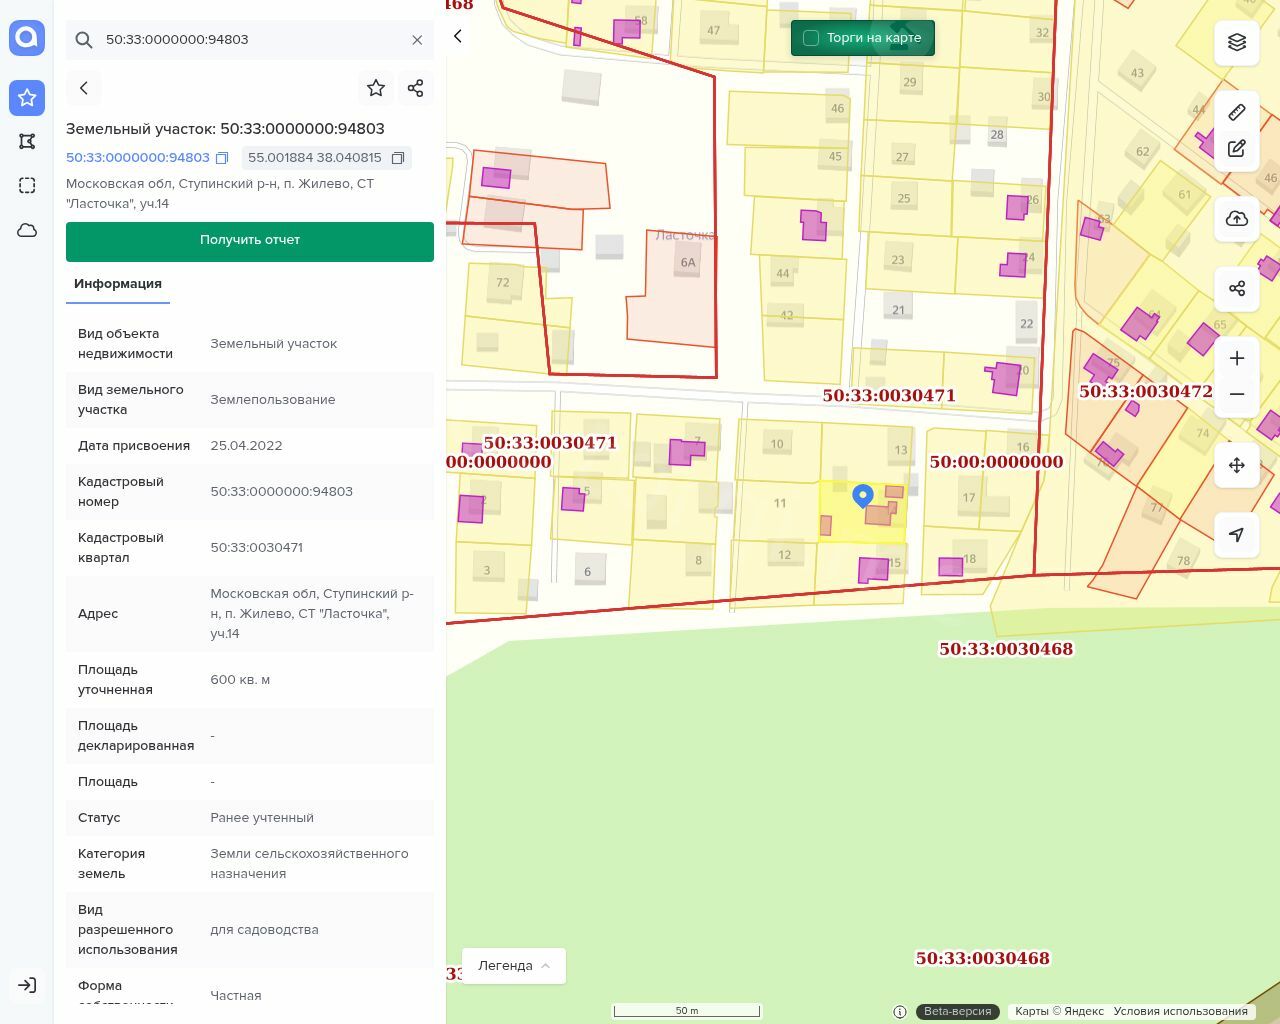This screenshot has width=1280, height=1024.
Task: Go back using the panel arrow
Action: [x=84, y=88]
